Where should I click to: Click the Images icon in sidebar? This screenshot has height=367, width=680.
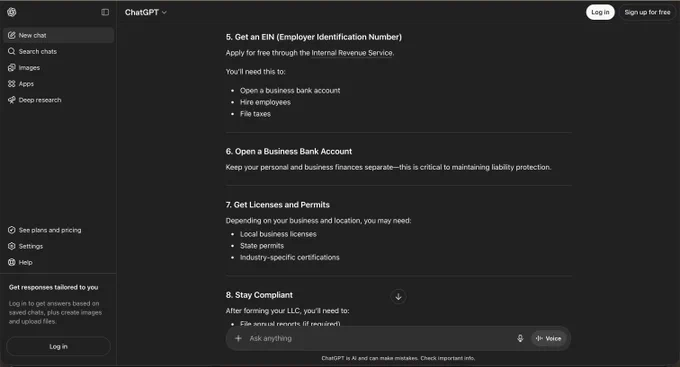(12, 68)
